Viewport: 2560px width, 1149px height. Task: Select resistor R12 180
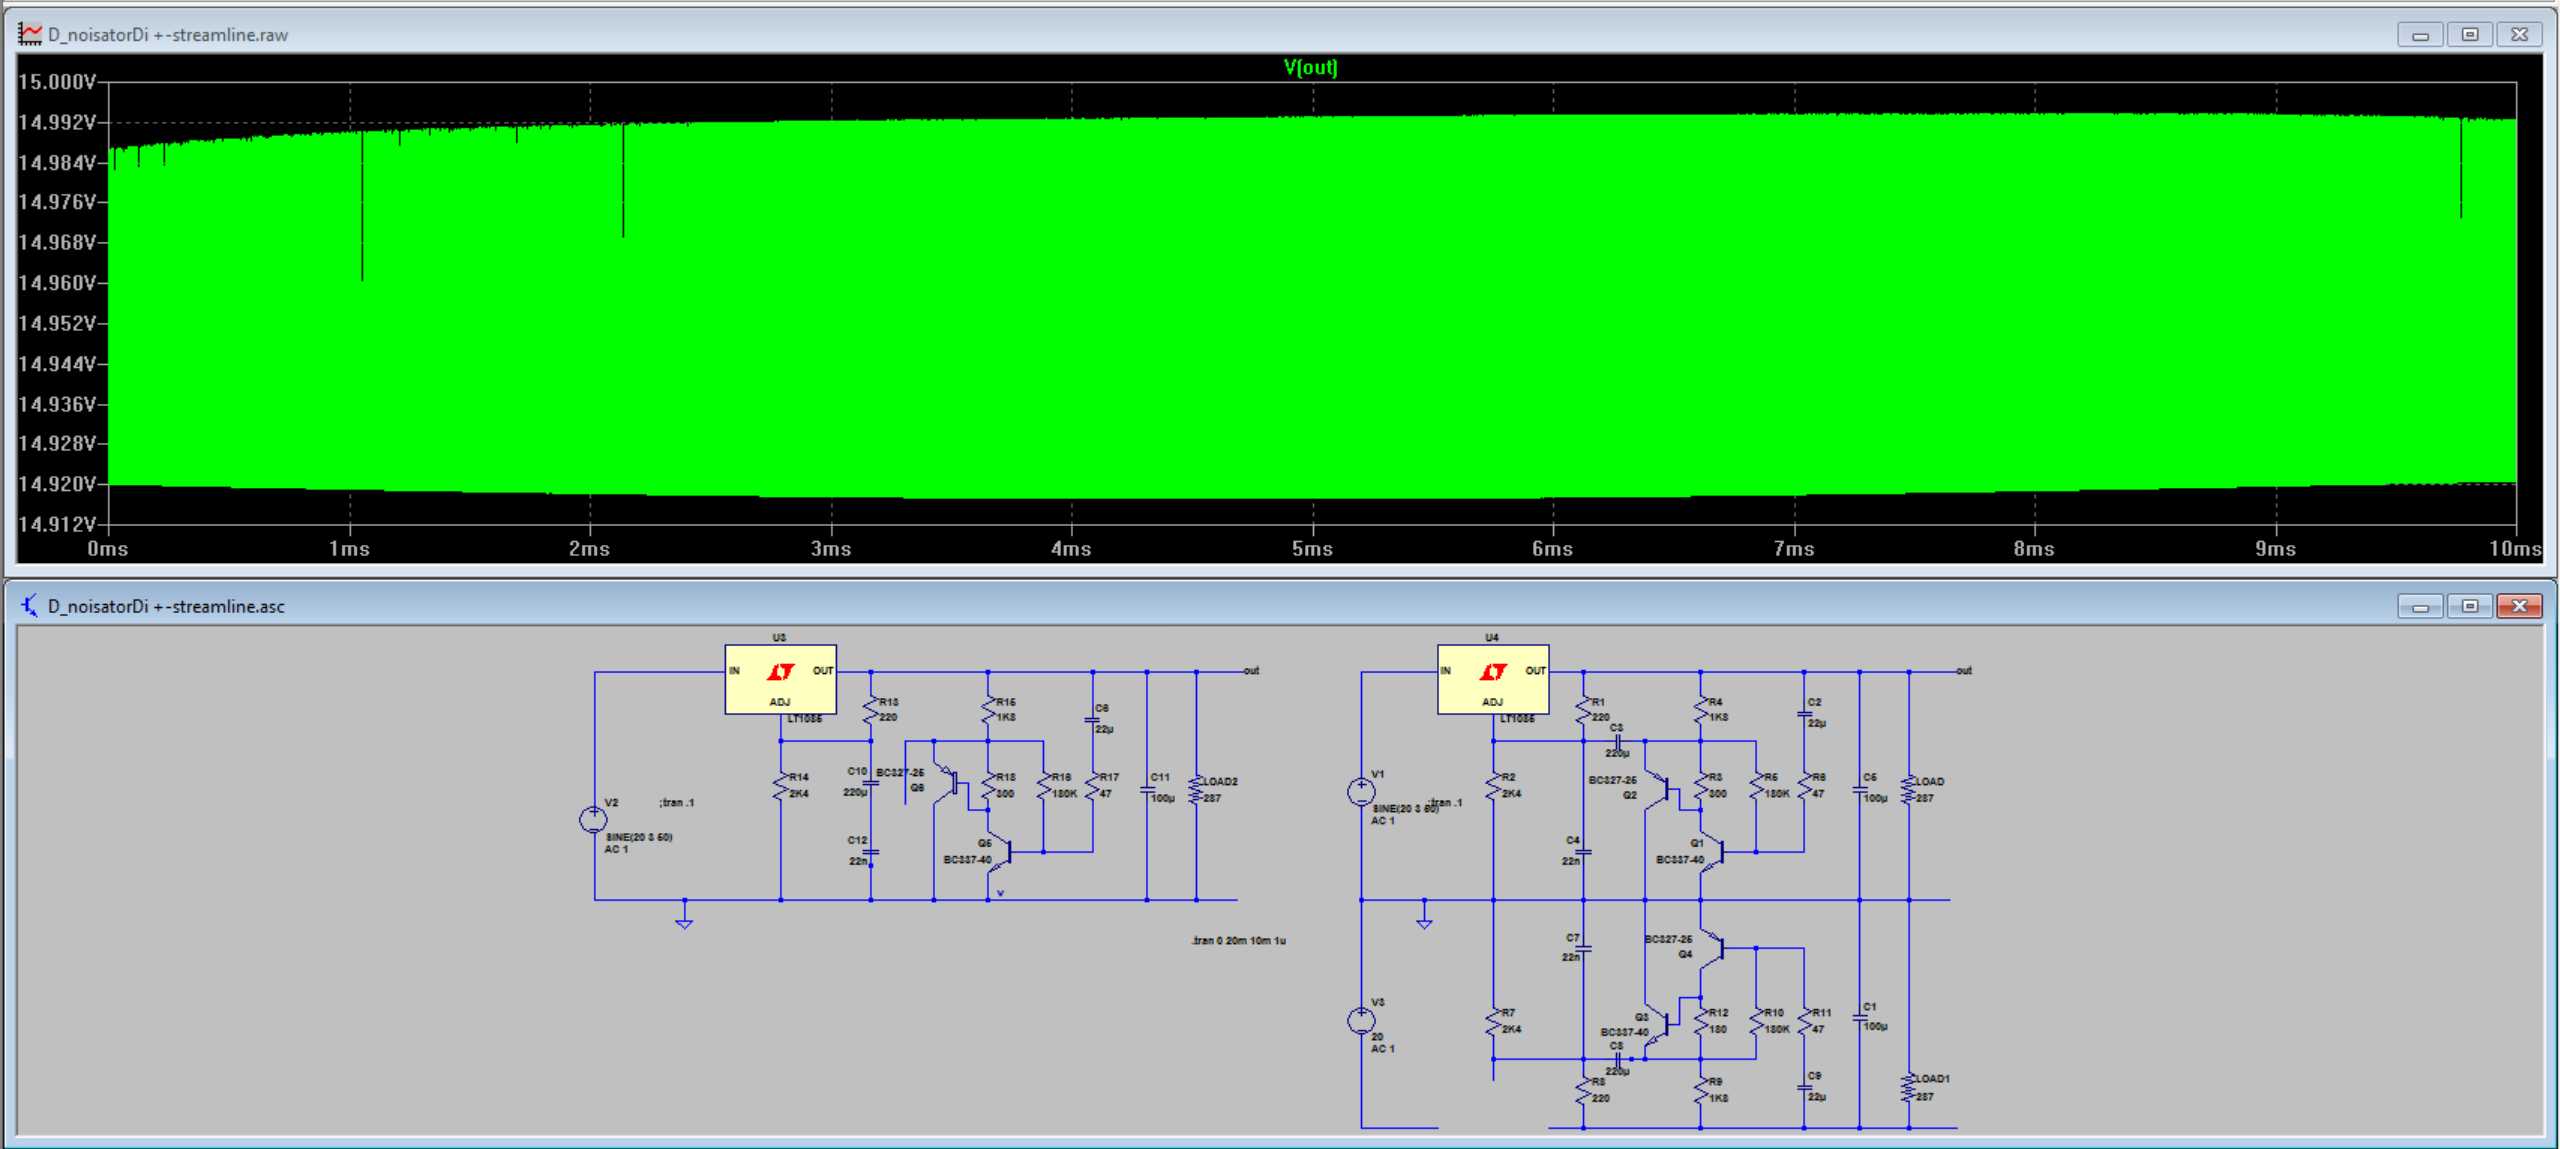click(x=1700, y=1021)
